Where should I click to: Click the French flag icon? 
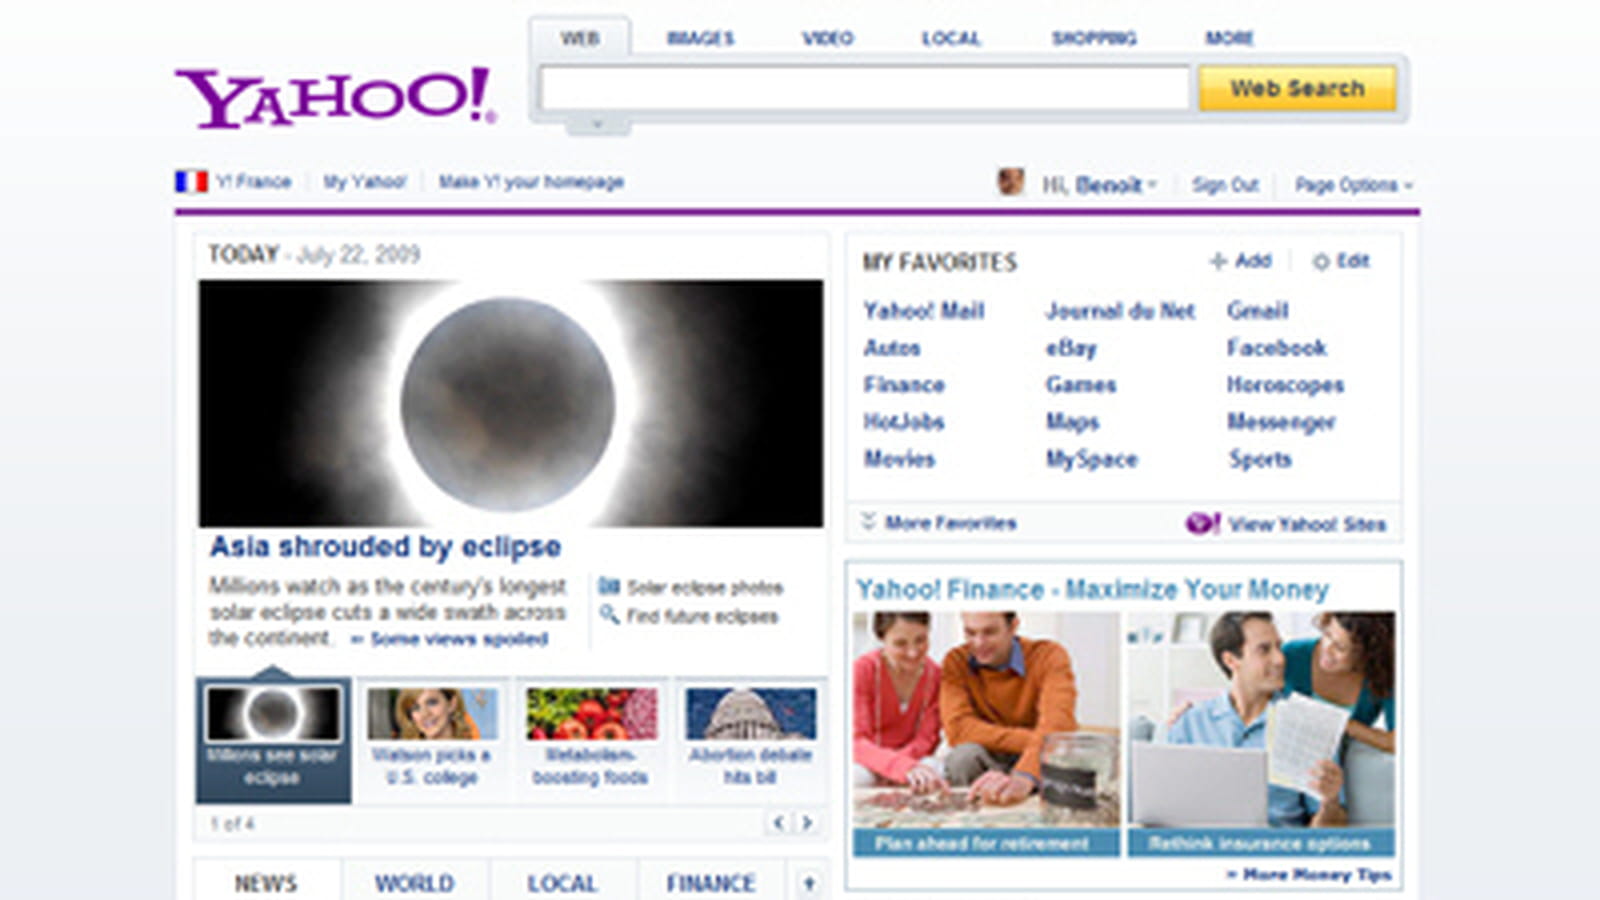coord(191,181)
